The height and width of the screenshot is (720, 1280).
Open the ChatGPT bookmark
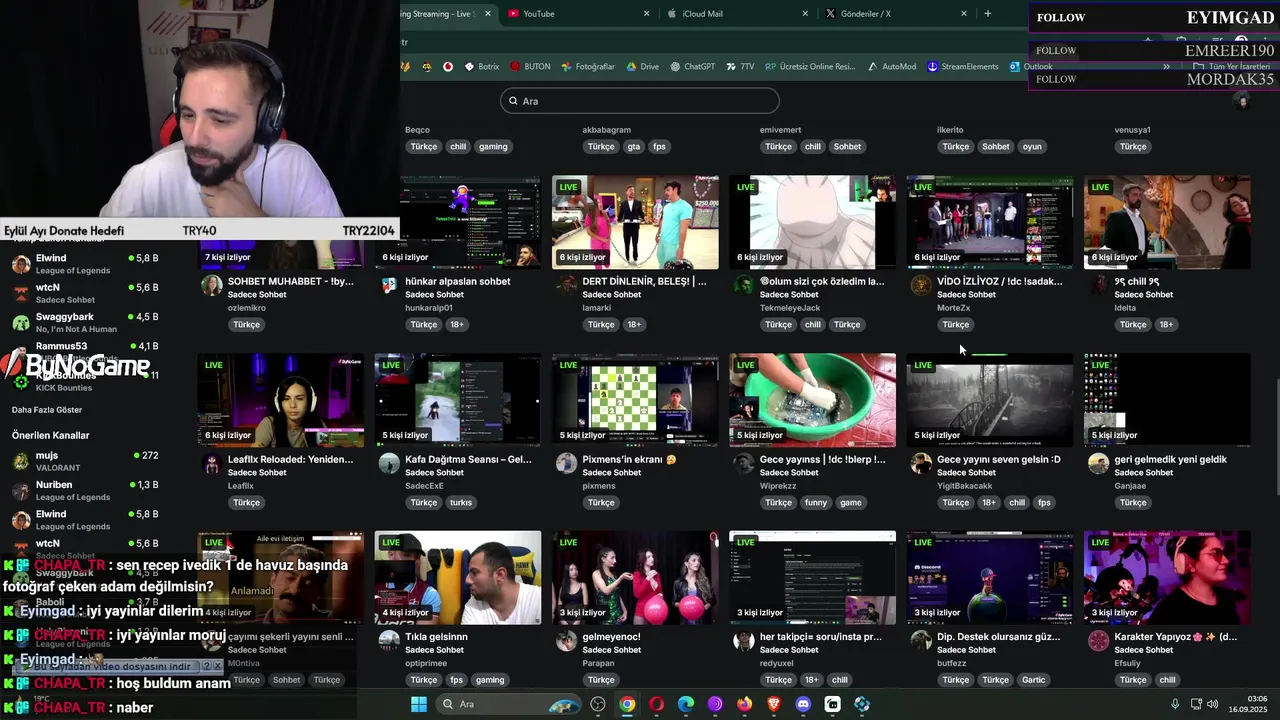pos(693,67)
